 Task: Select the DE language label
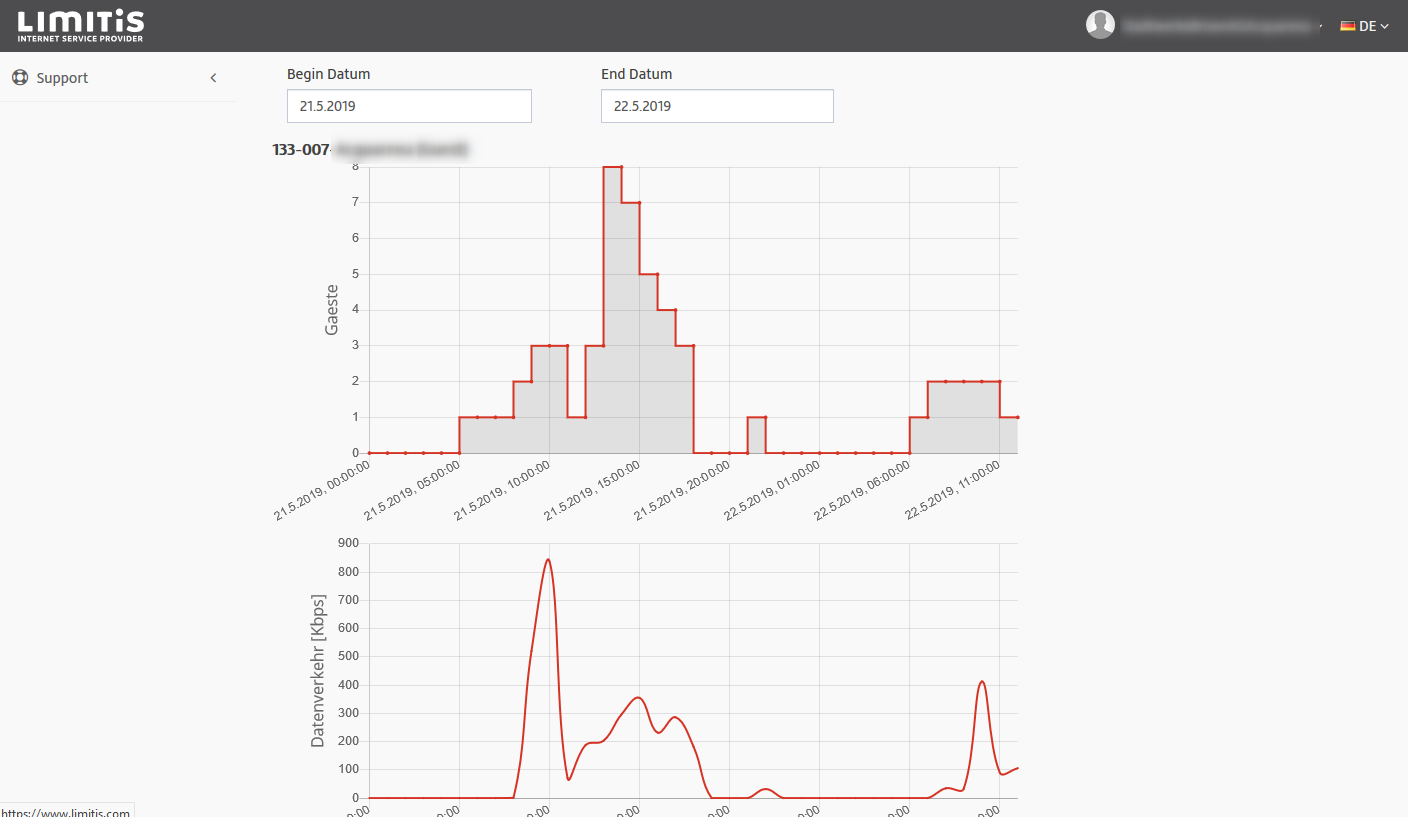coord(1367,26)
